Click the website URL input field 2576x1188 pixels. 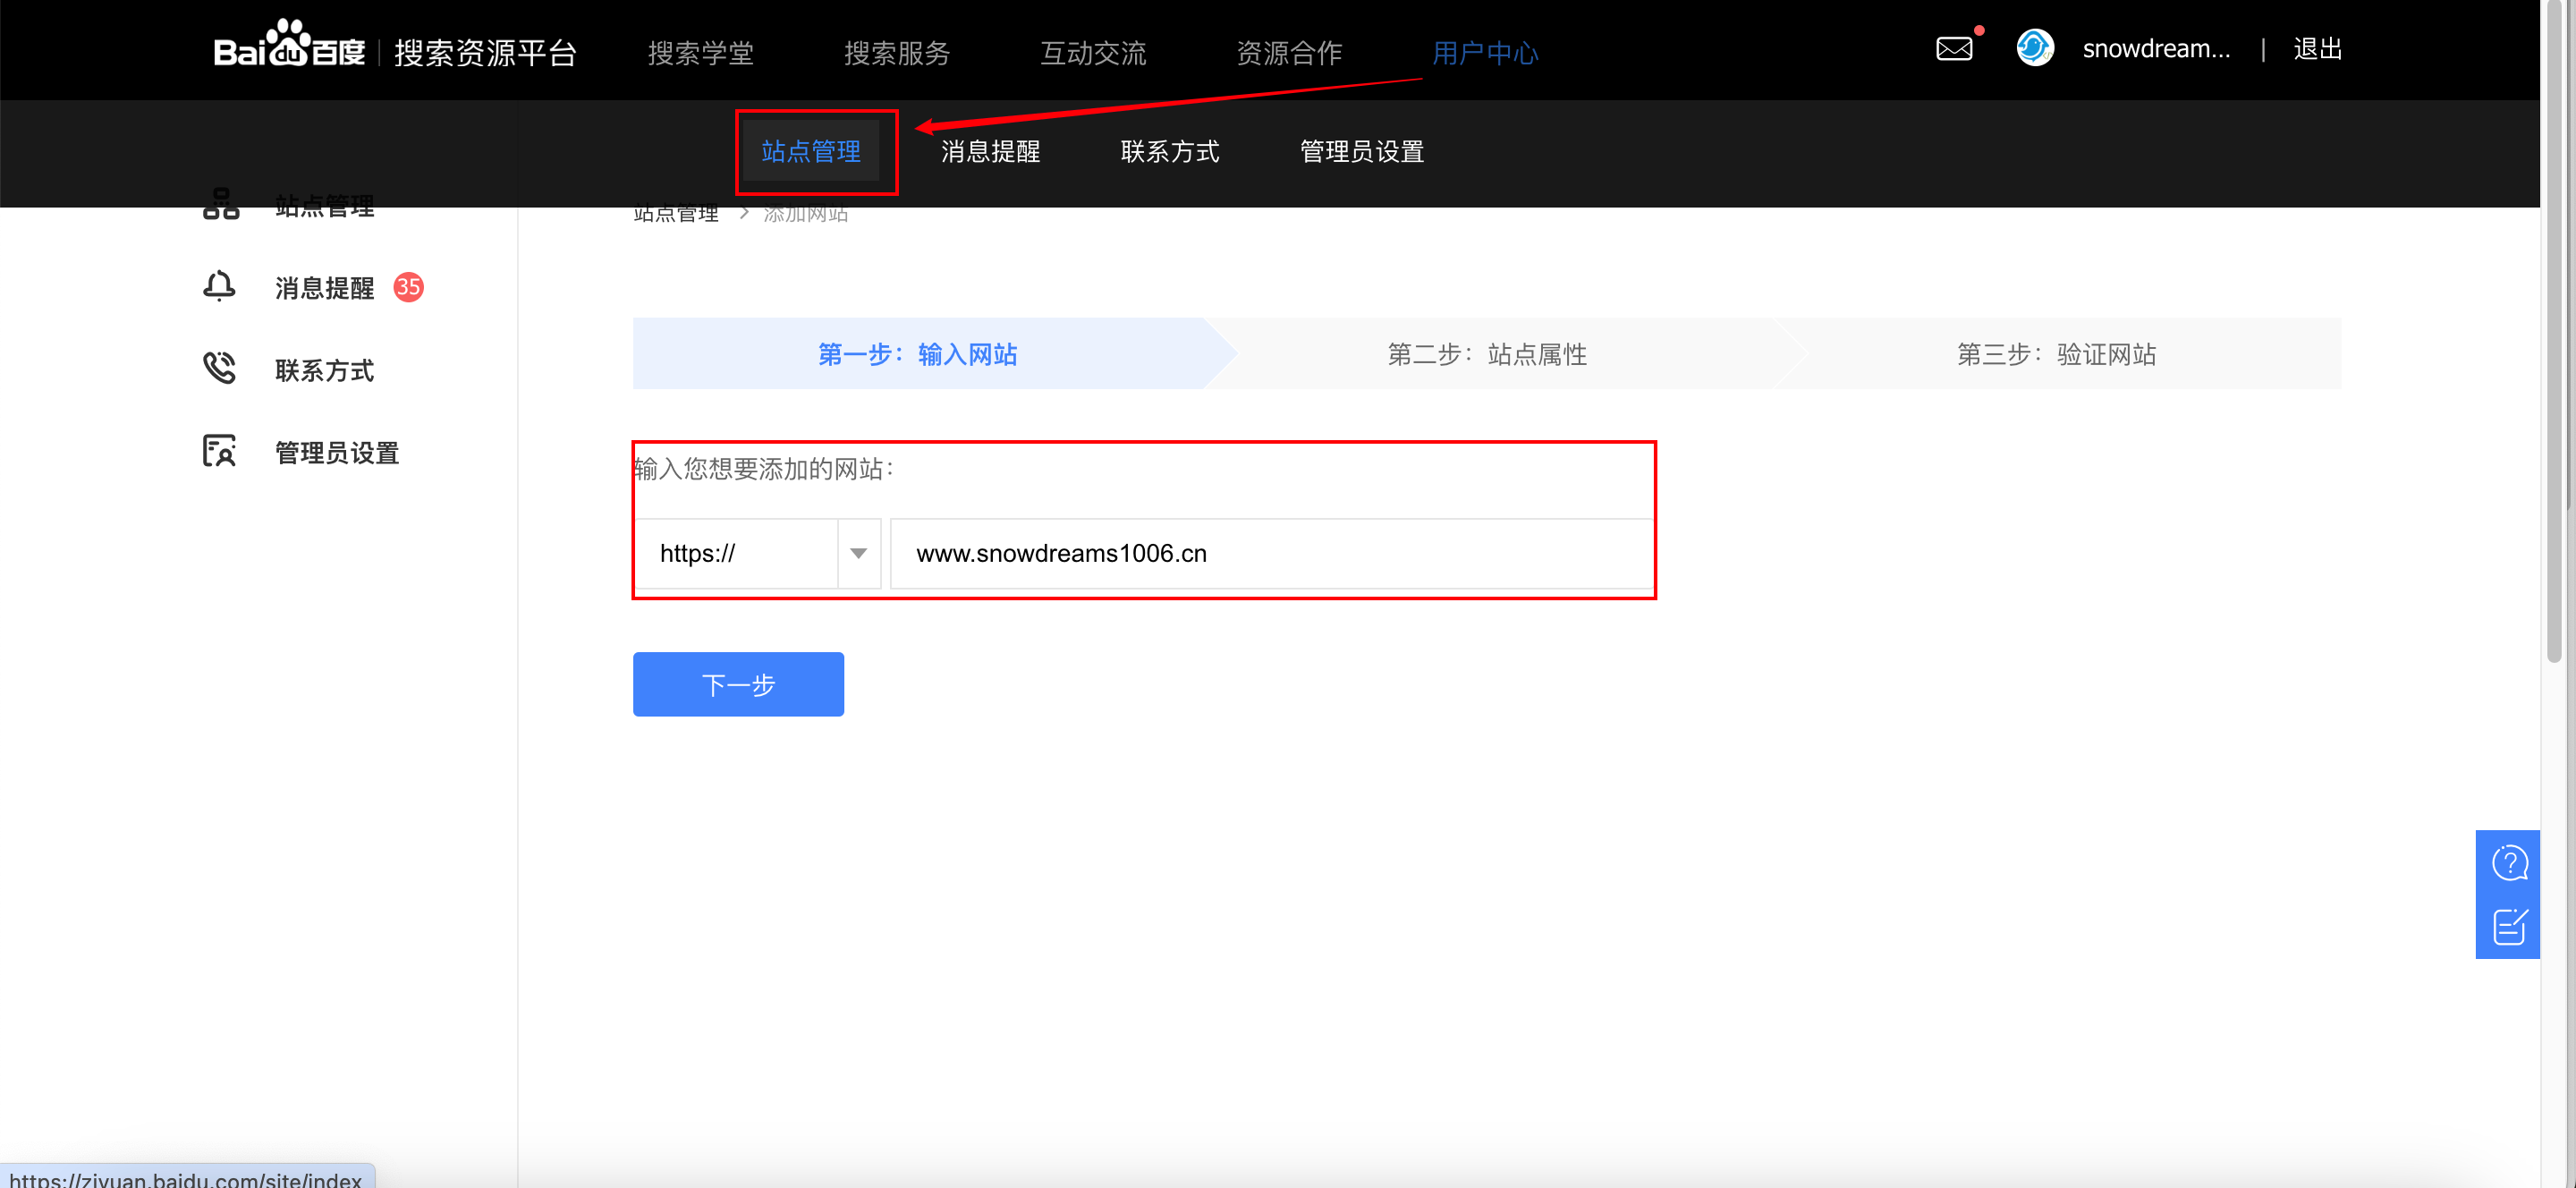click(1270, 553)
